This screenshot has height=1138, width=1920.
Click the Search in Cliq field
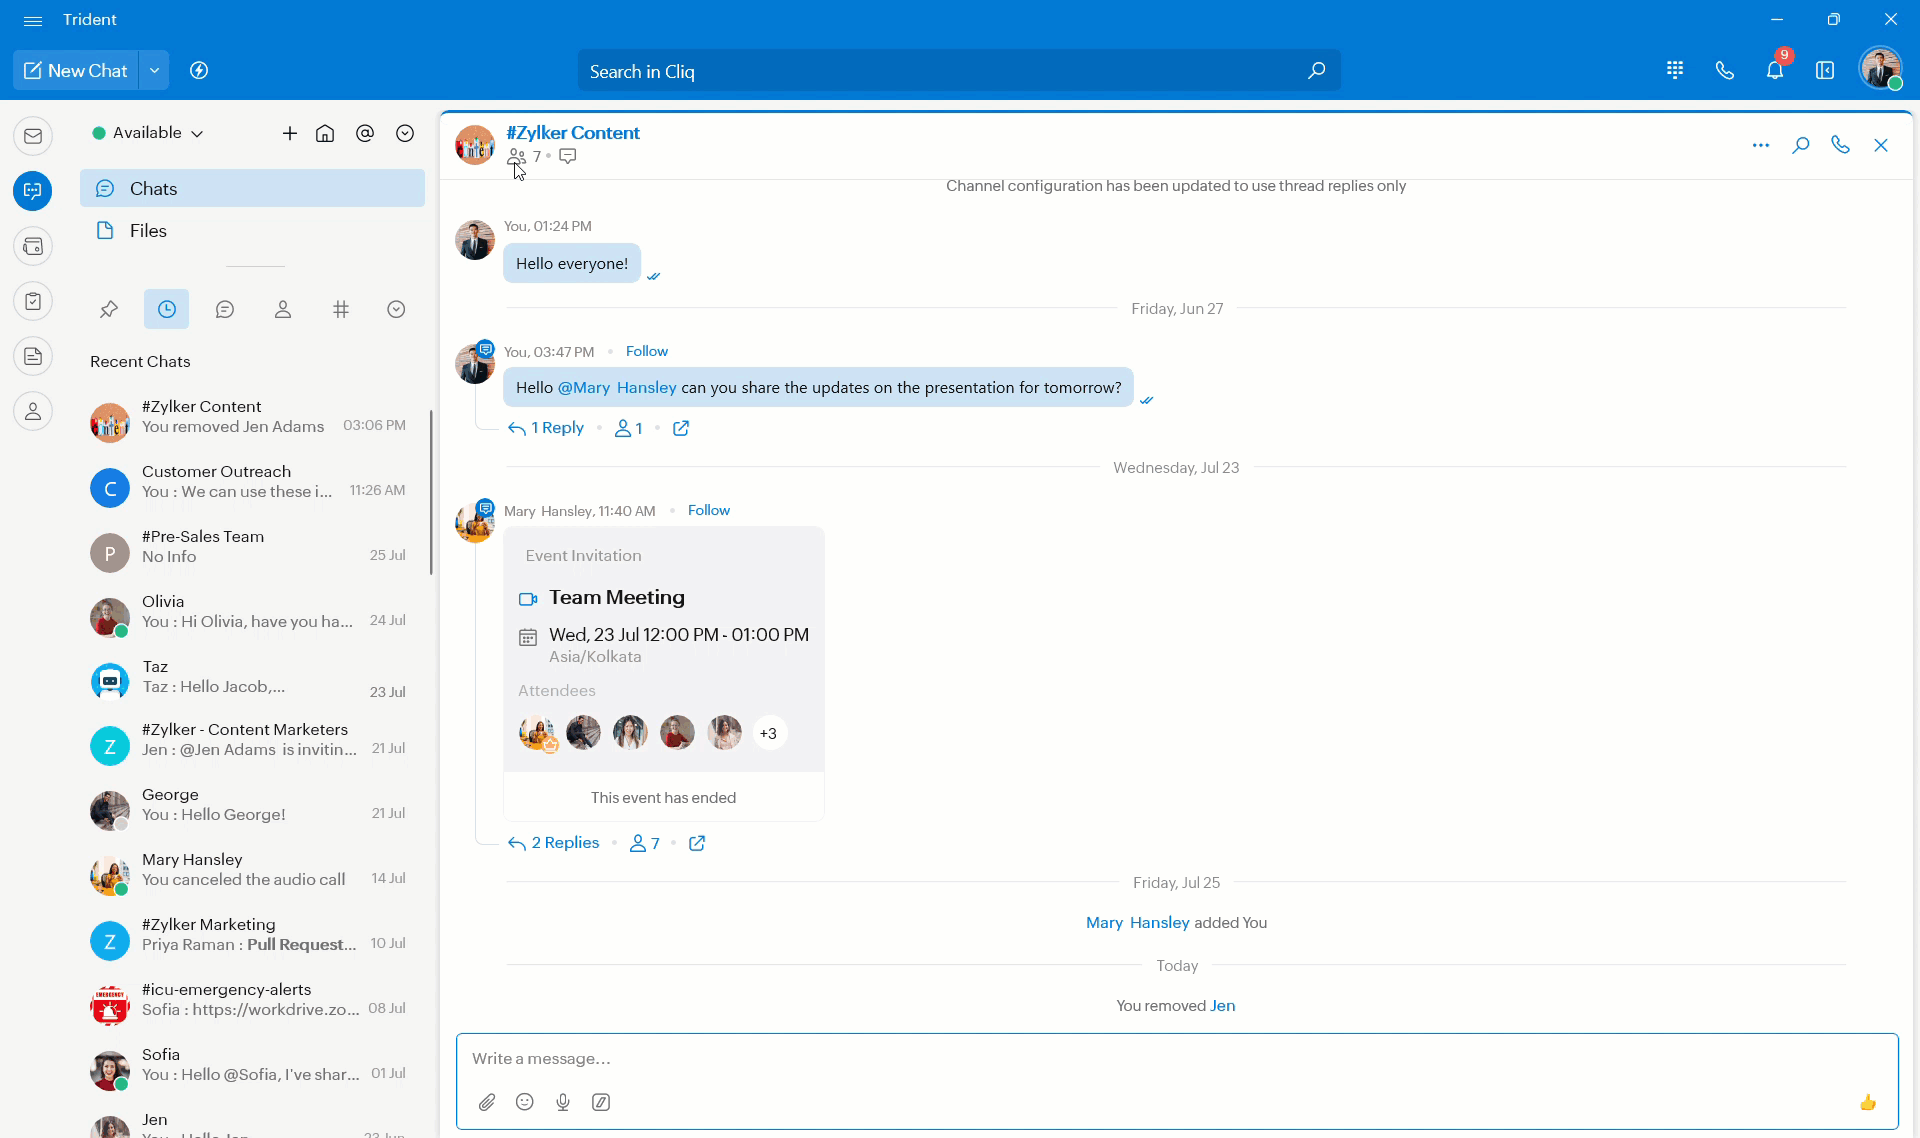[x=940, y=71]
